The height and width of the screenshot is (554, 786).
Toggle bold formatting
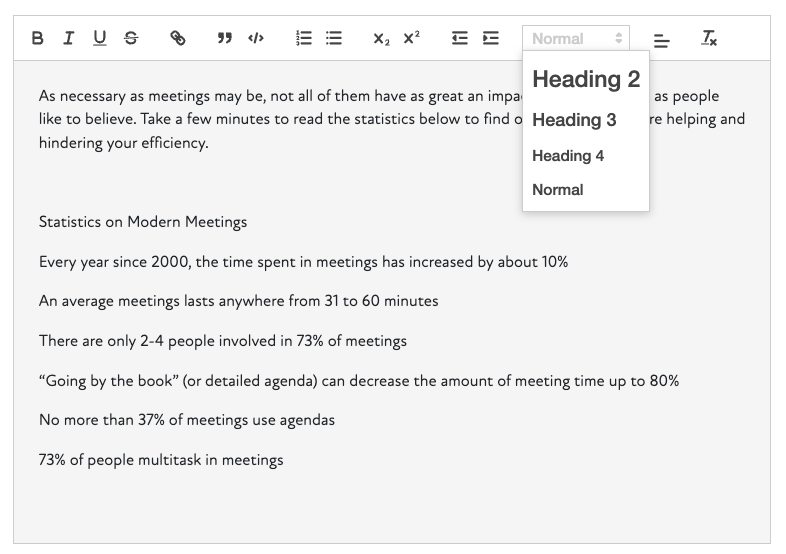click(x=38, y=38)
